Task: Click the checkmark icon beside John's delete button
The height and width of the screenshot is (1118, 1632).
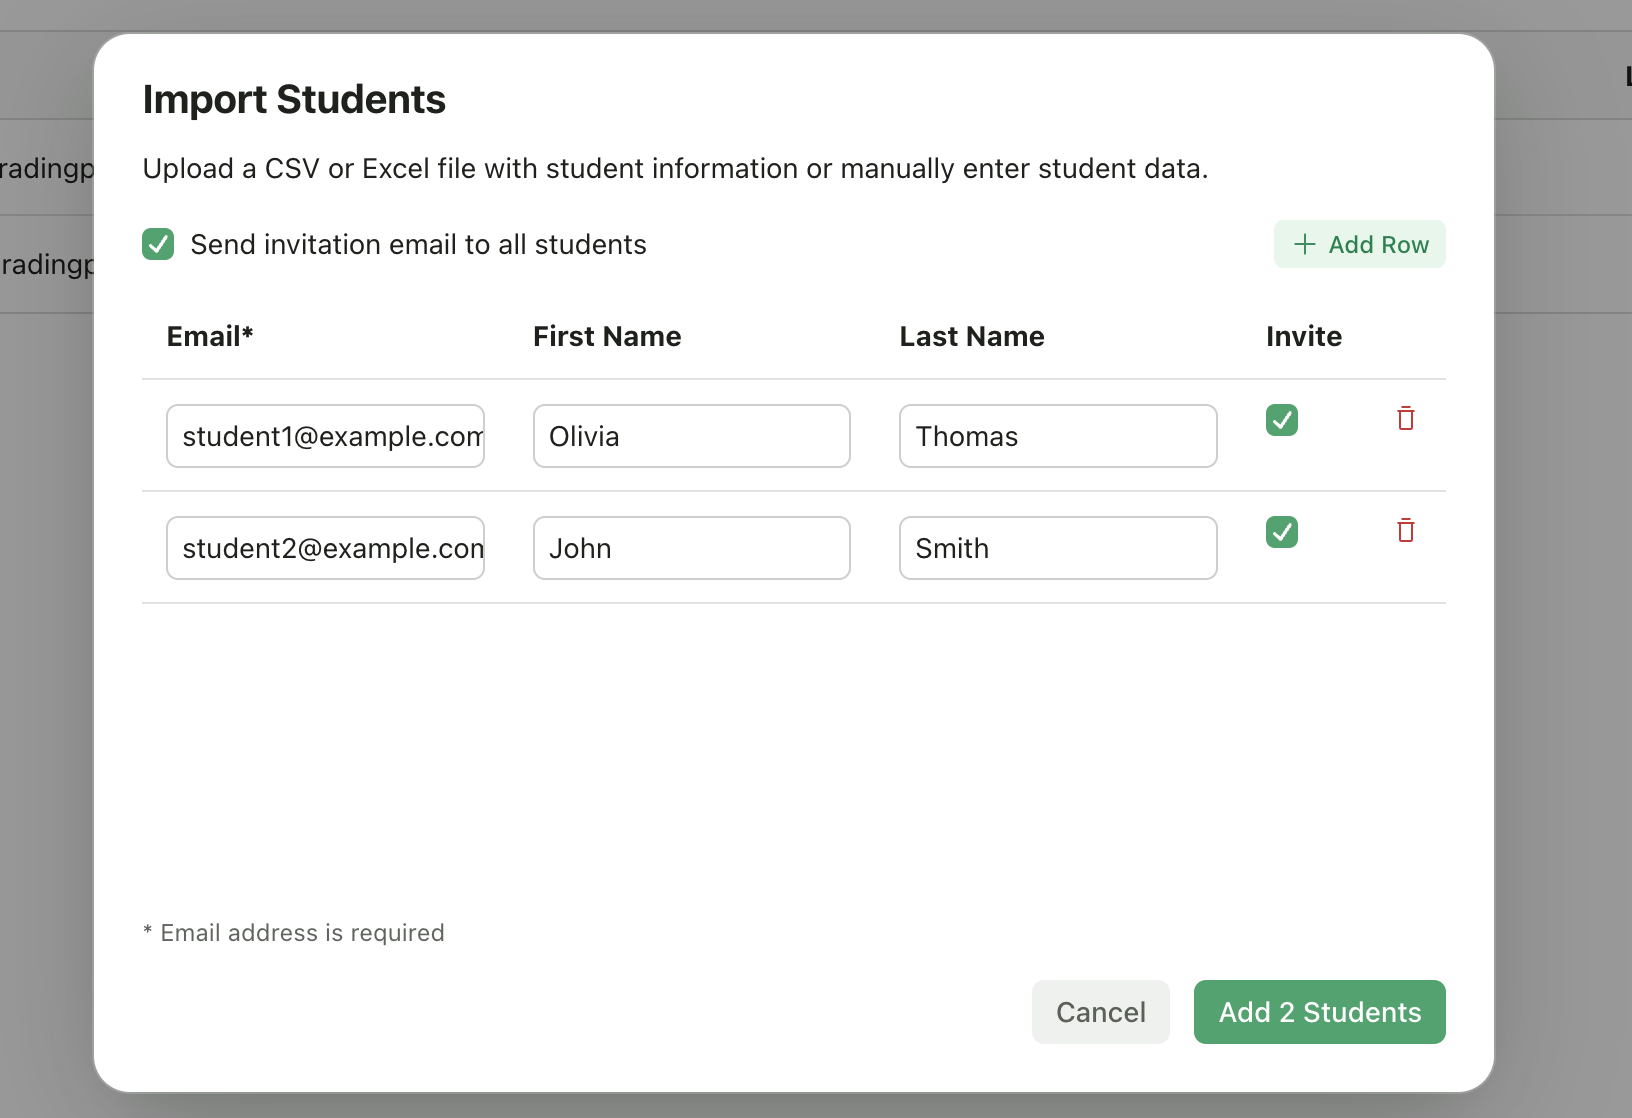Action: (x=1282, y=532)
